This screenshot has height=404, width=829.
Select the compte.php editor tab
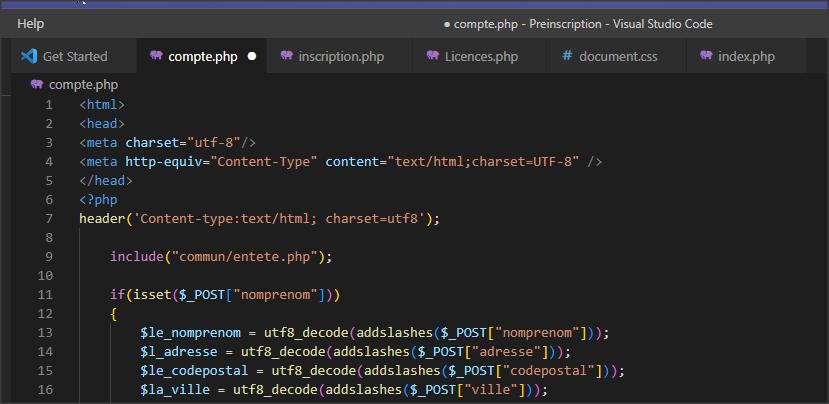202,56
